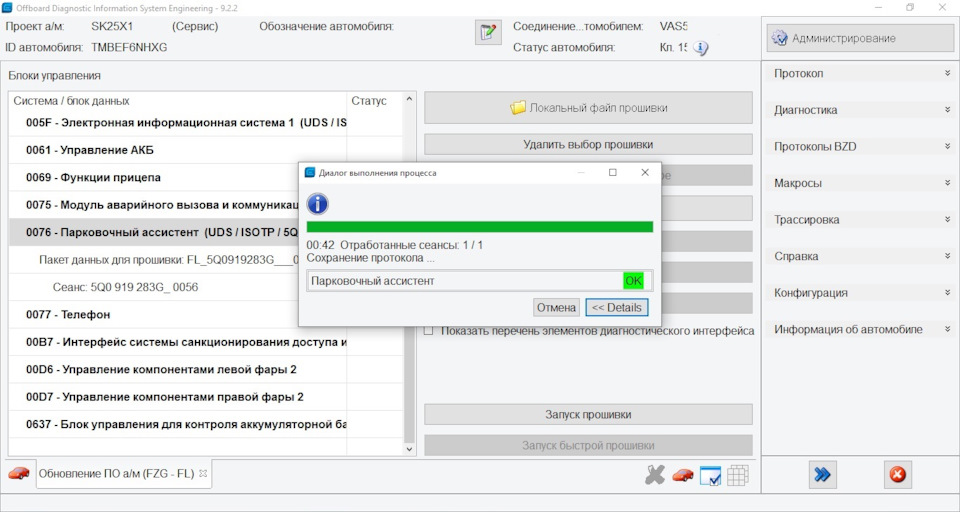
Task: Maximize the process dialog window
Action: (612, 173)
